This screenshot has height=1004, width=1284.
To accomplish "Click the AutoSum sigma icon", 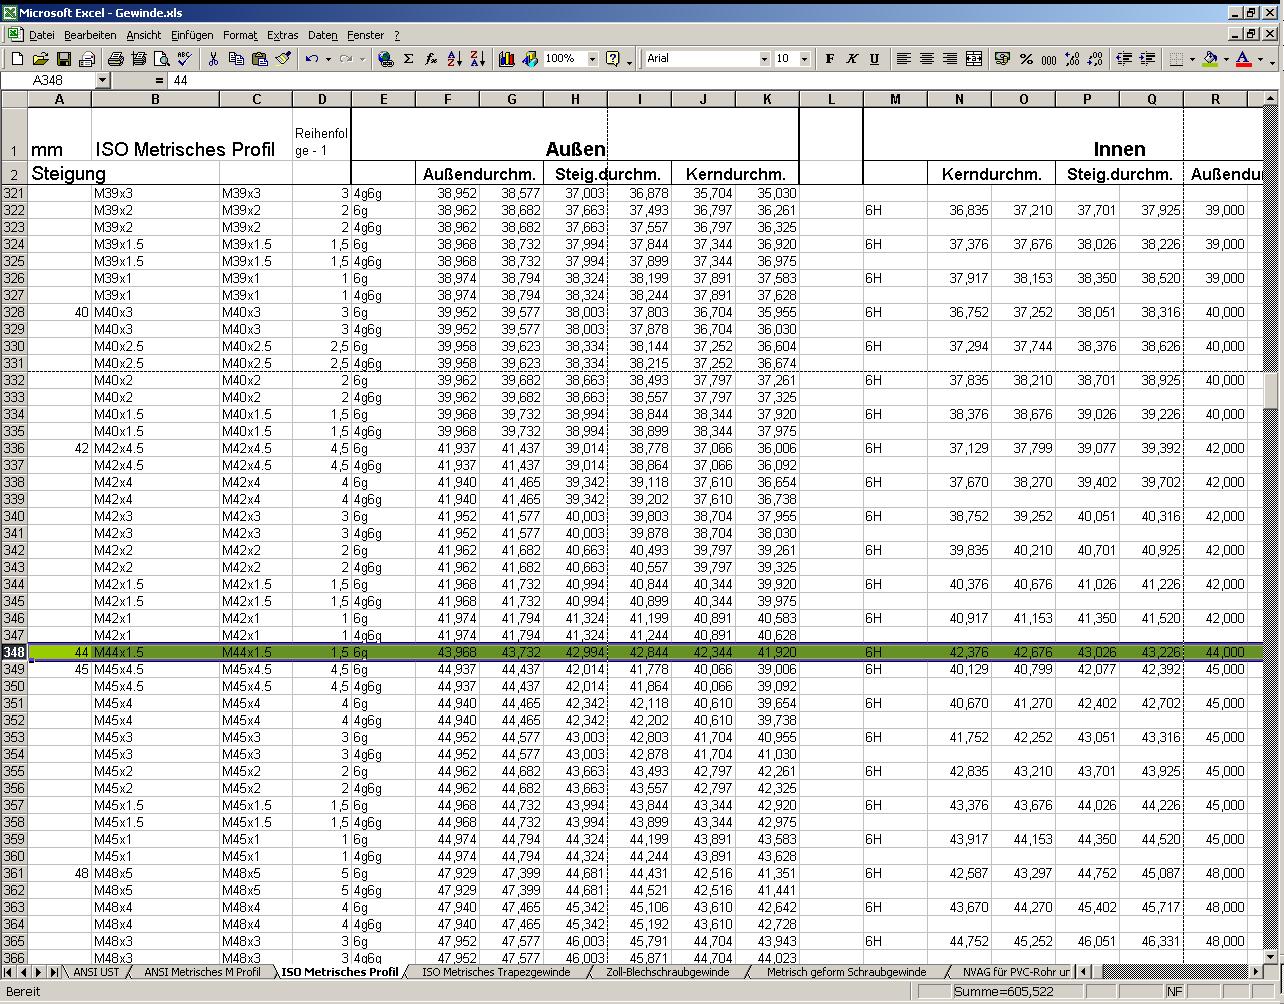I will pyautogui.click(x=408, y=59).
